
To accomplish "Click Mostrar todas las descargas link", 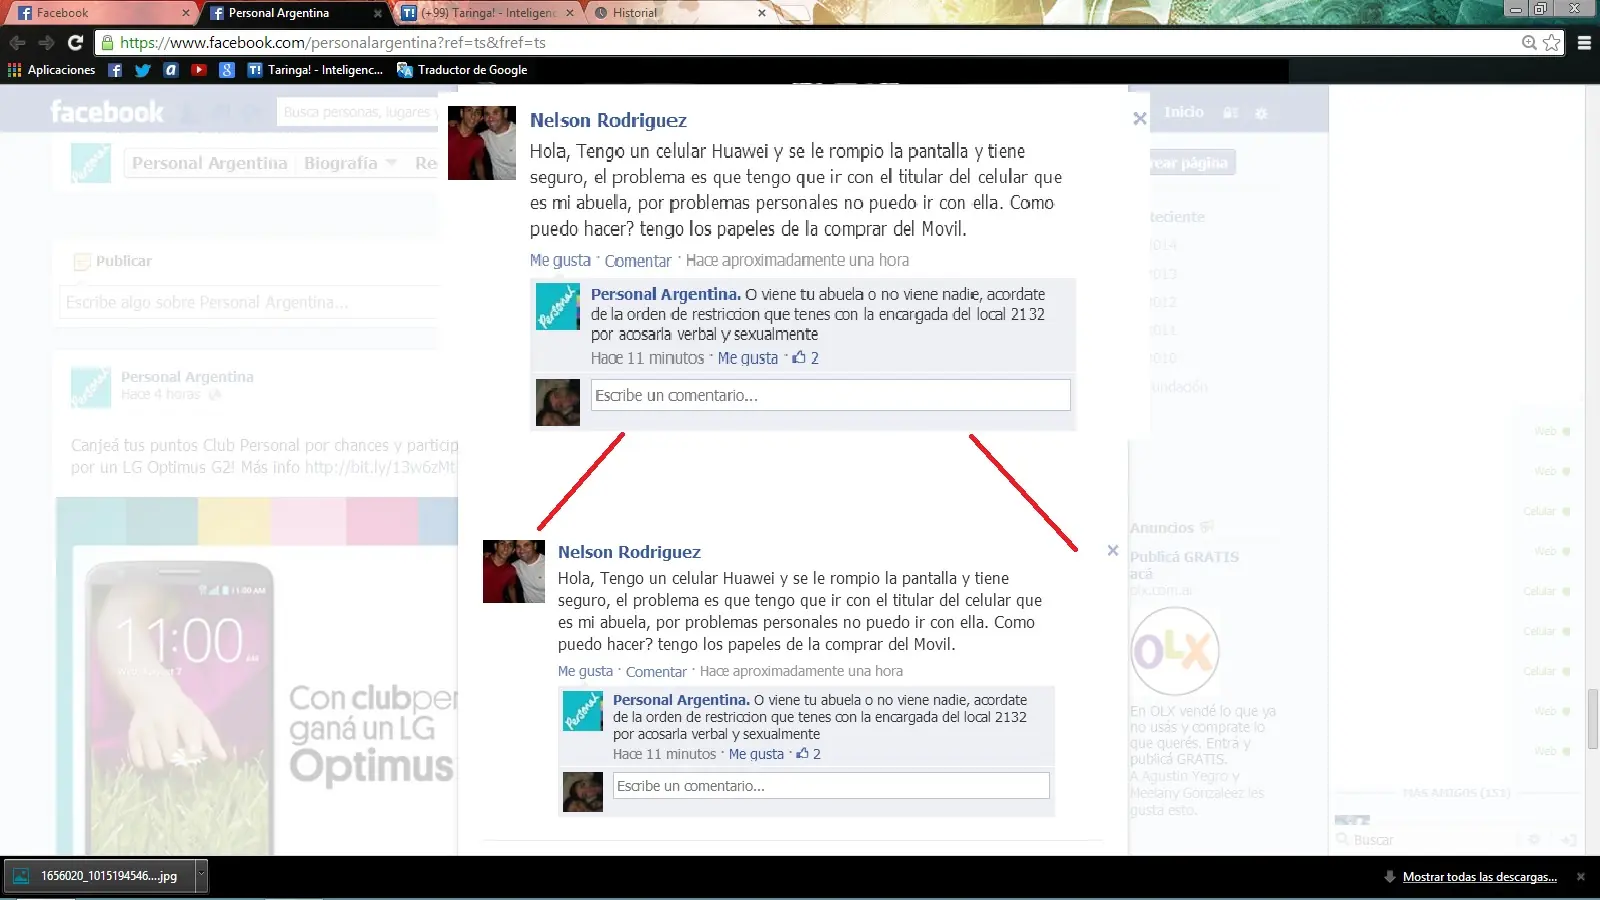I will pyautogui.click(x=1480, y=877).
